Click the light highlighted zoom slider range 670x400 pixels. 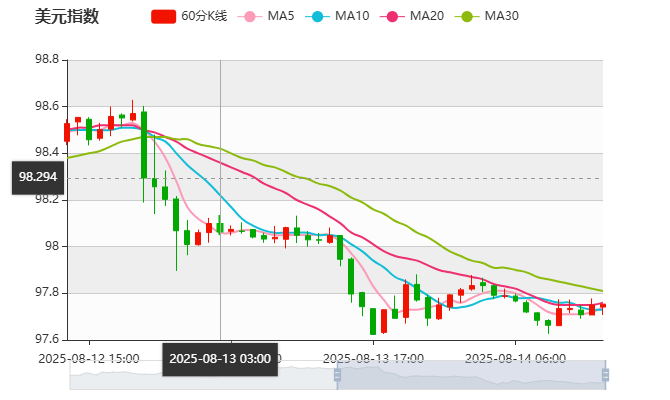pos(470,376)
